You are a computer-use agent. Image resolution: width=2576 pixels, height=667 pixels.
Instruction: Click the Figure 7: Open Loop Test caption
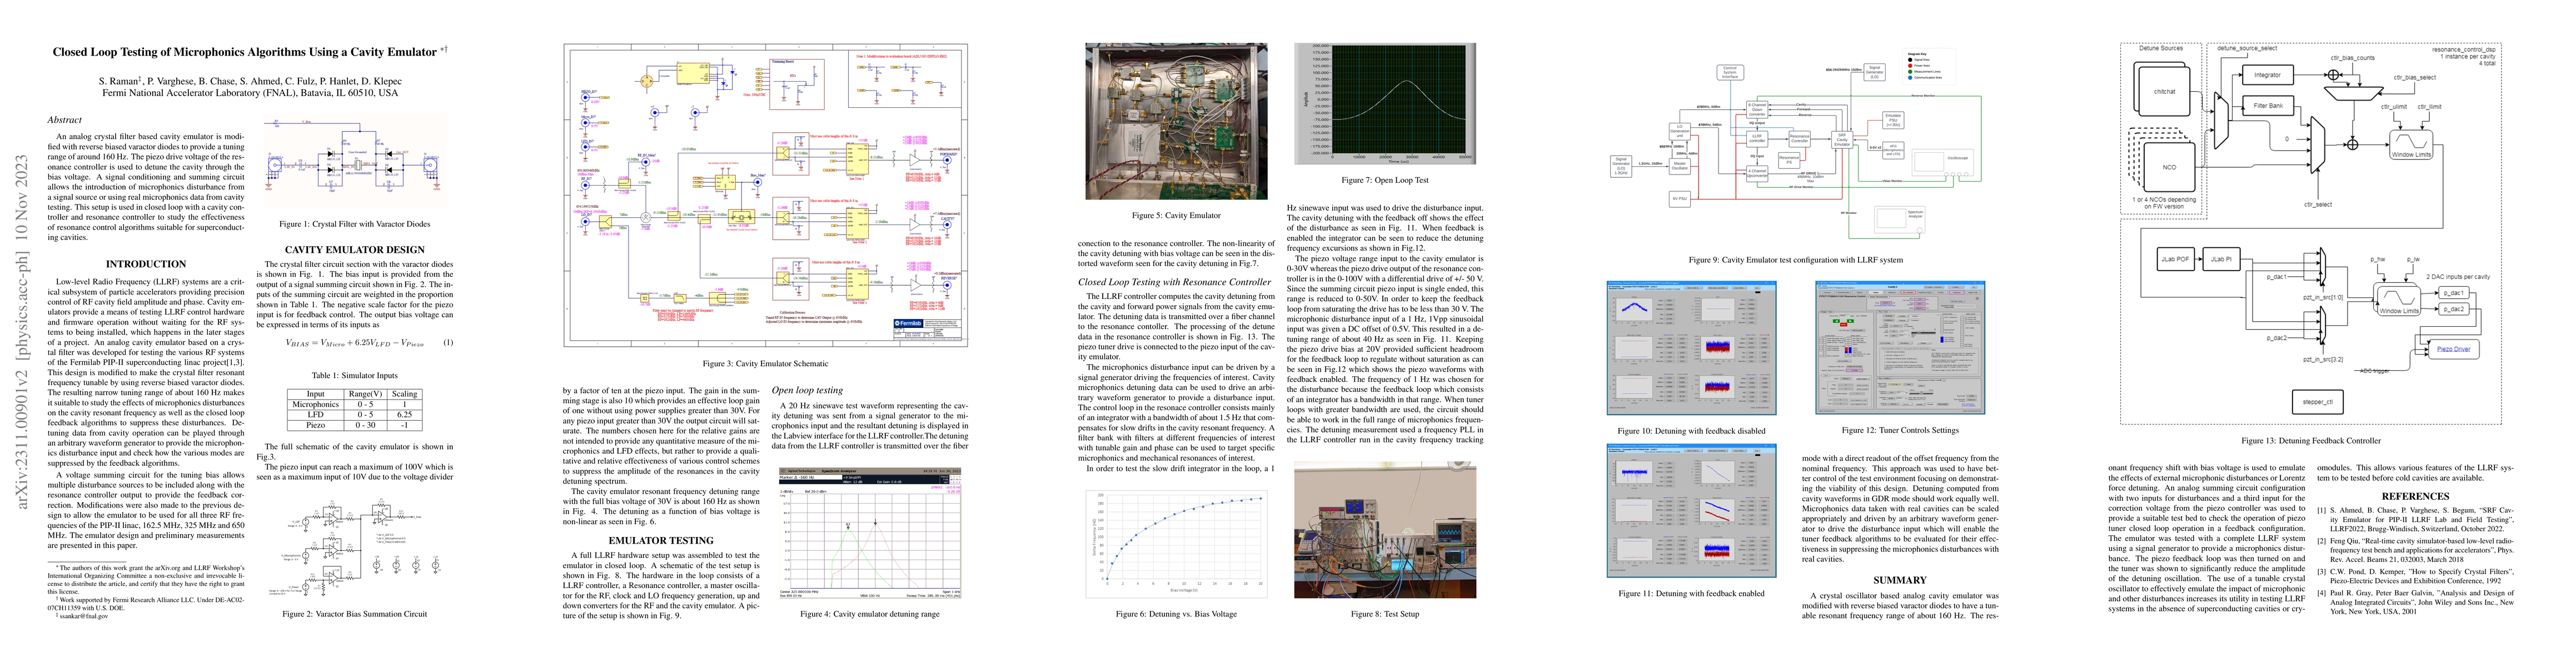1385,181
